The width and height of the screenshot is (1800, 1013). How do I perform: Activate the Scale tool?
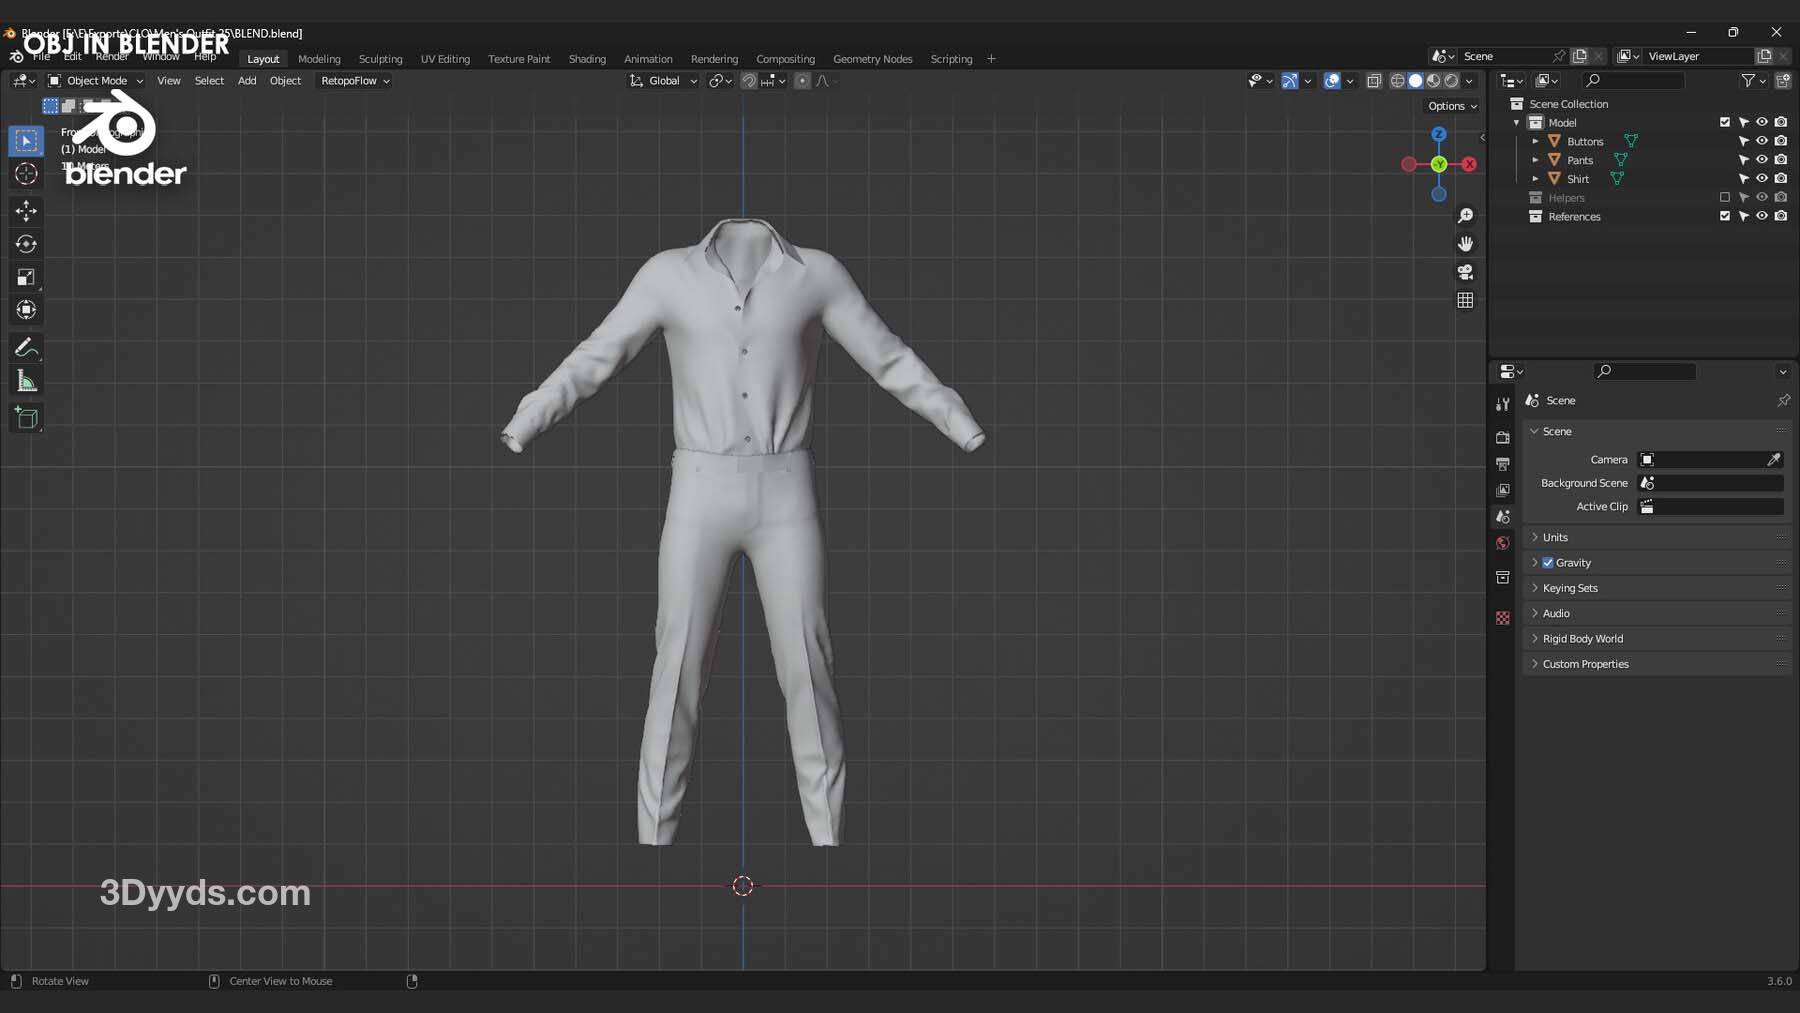[x=26, y=277]
